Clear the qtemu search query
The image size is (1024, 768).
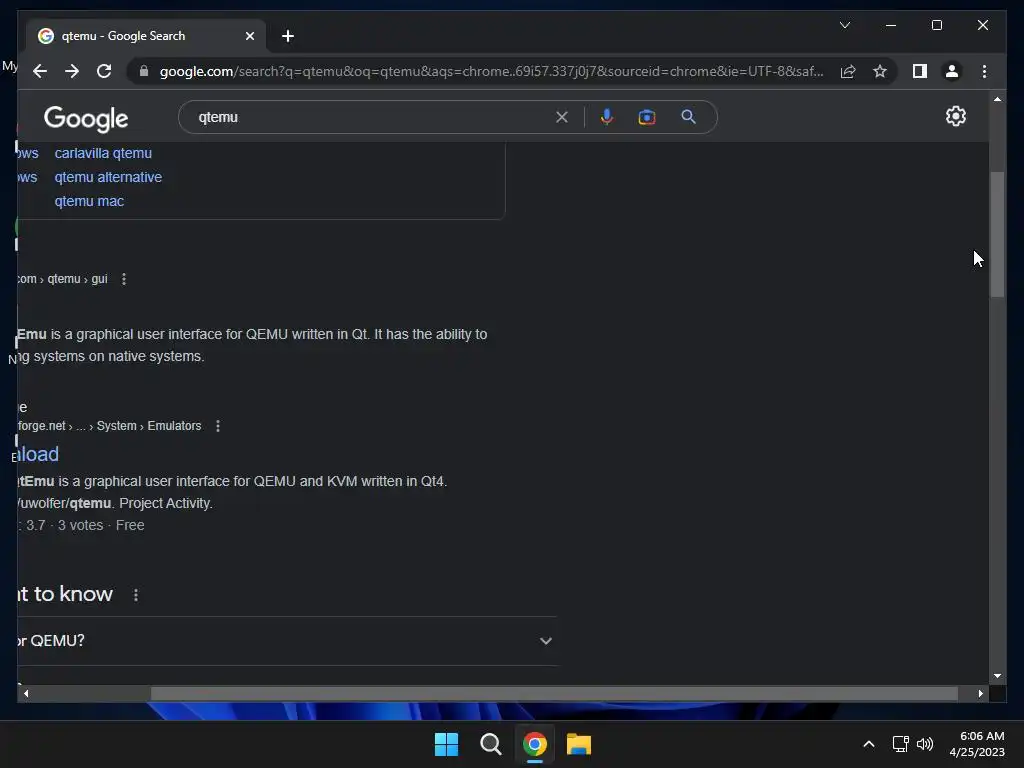[562, 117]
